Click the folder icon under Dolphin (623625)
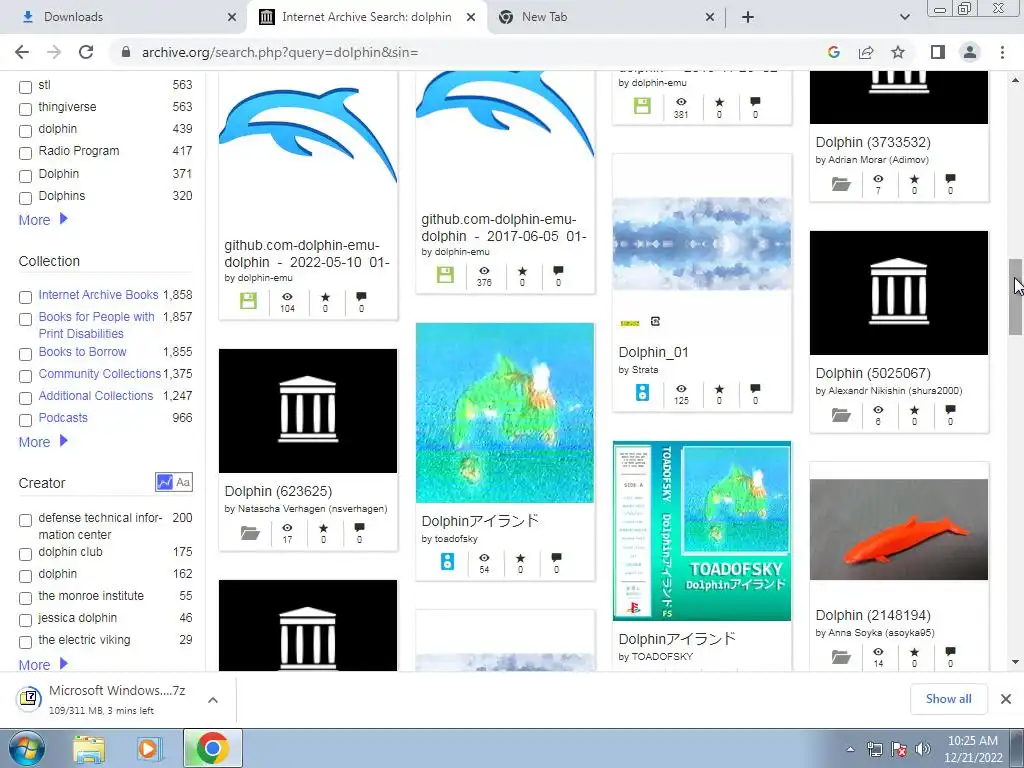The width and height of the screenshot is (1024, 768). click(x=249, y=533)
